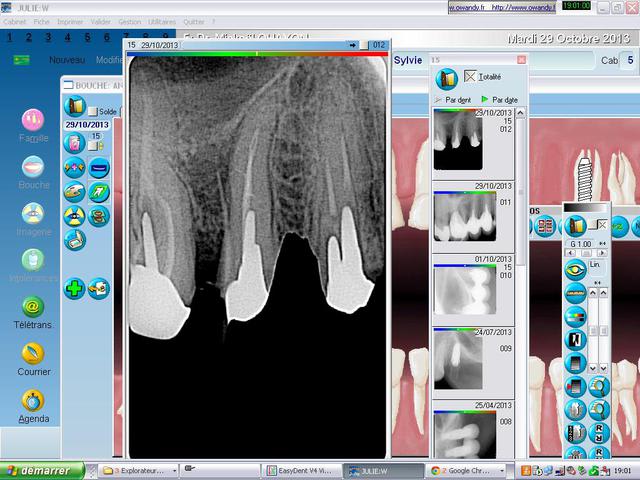Image resolution: width=640 pixels, height=480 pixels.
Task: Click the green plus icon in Bouche panel
Action: tap(75, 289)
